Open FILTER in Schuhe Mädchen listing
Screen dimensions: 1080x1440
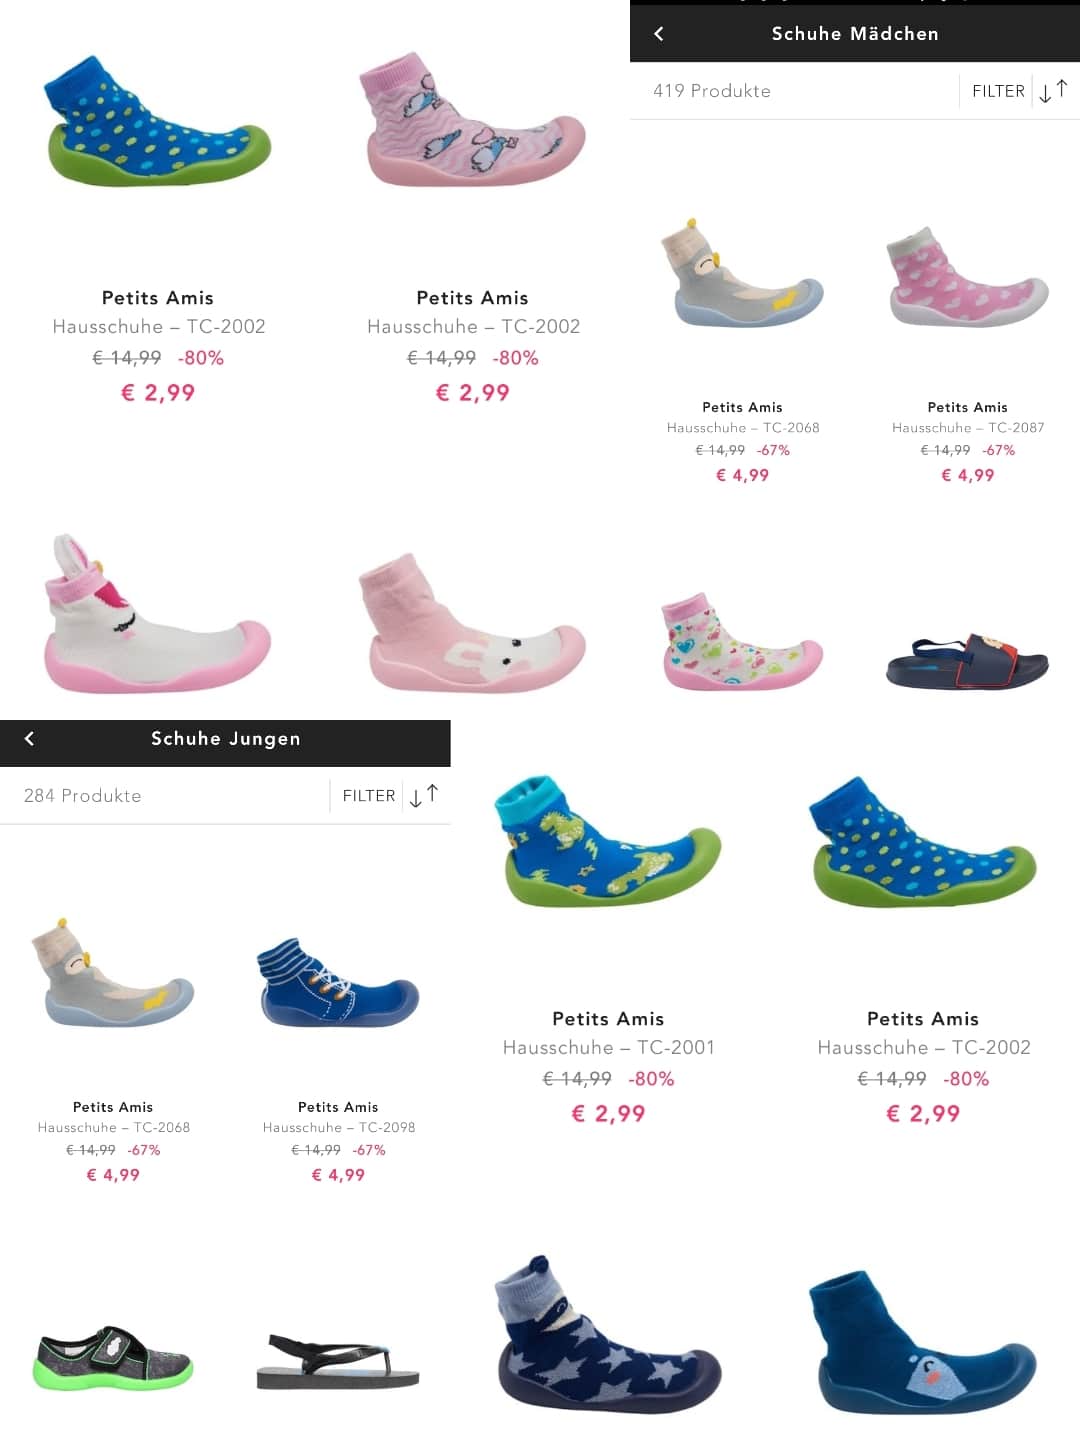(x=998, y=91)
